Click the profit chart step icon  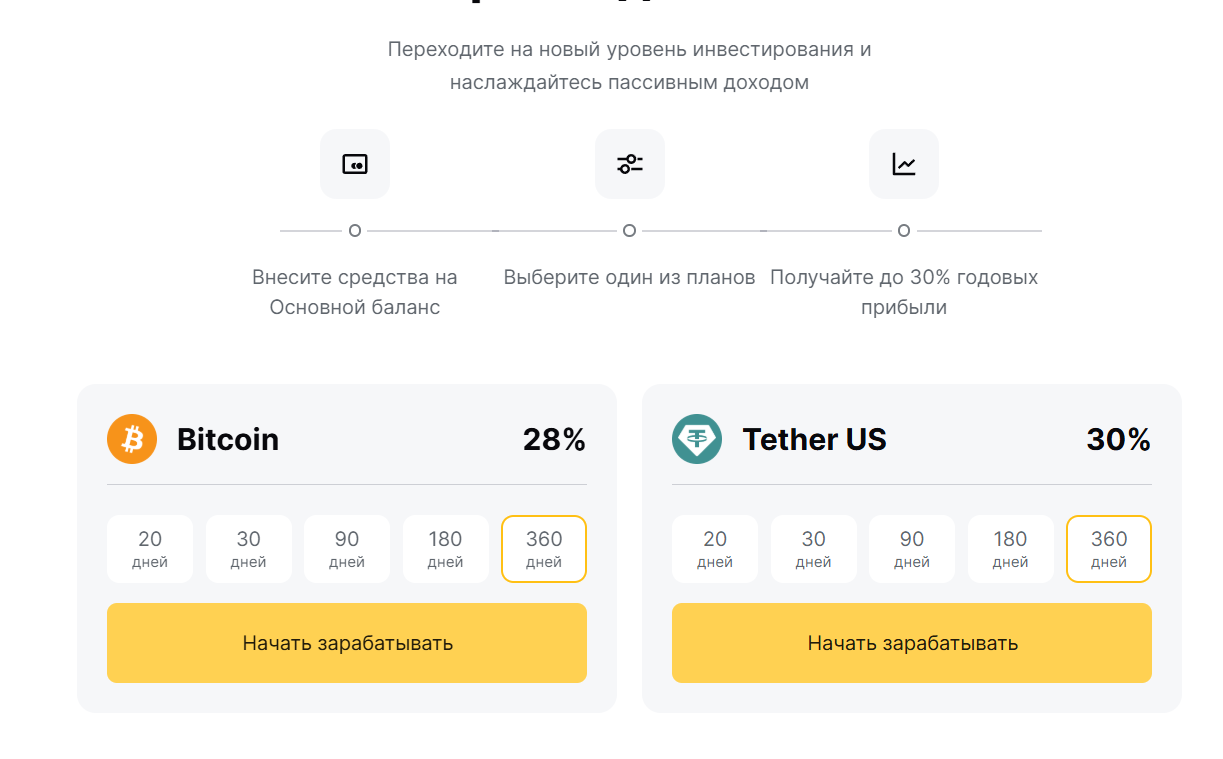904,164
